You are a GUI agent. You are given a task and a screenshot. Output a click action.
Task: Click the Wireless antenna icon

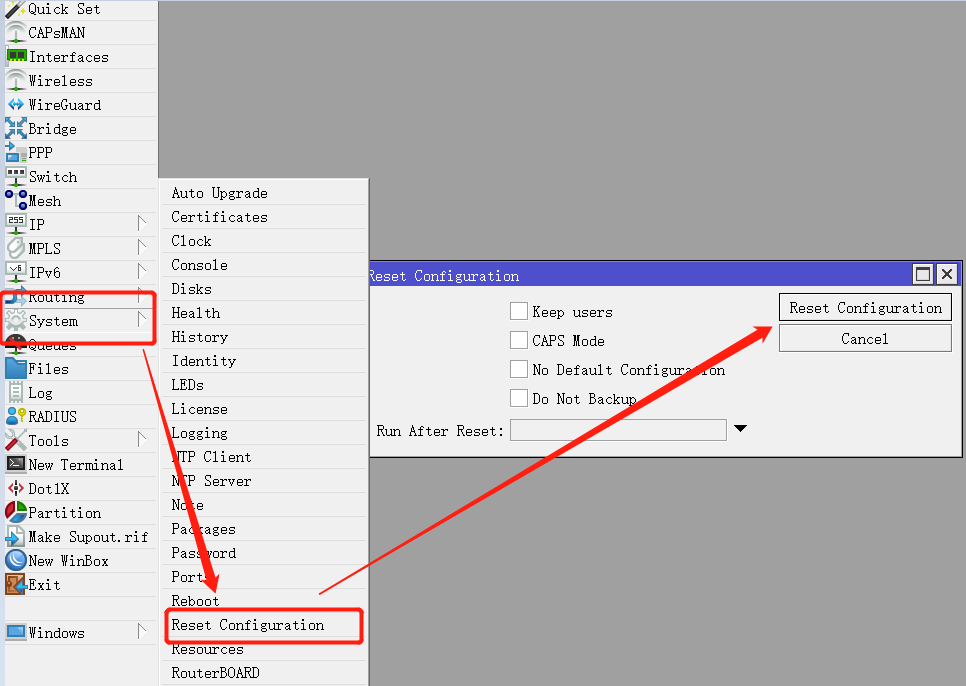(x=15, y=81)
